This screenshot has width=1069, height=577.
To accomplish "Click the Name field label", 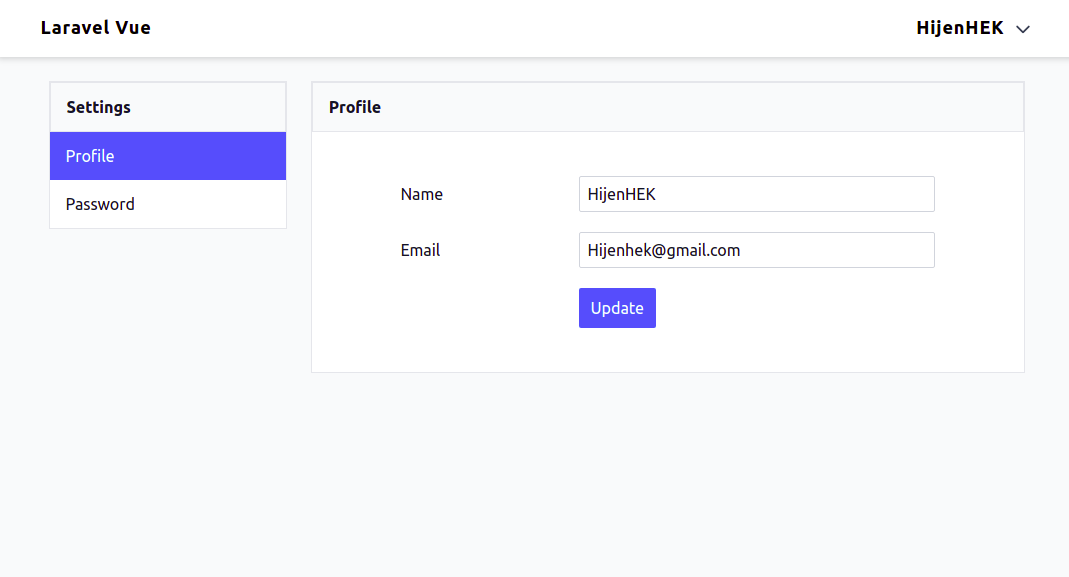I will pyautogui.click(x=421, y=194).
